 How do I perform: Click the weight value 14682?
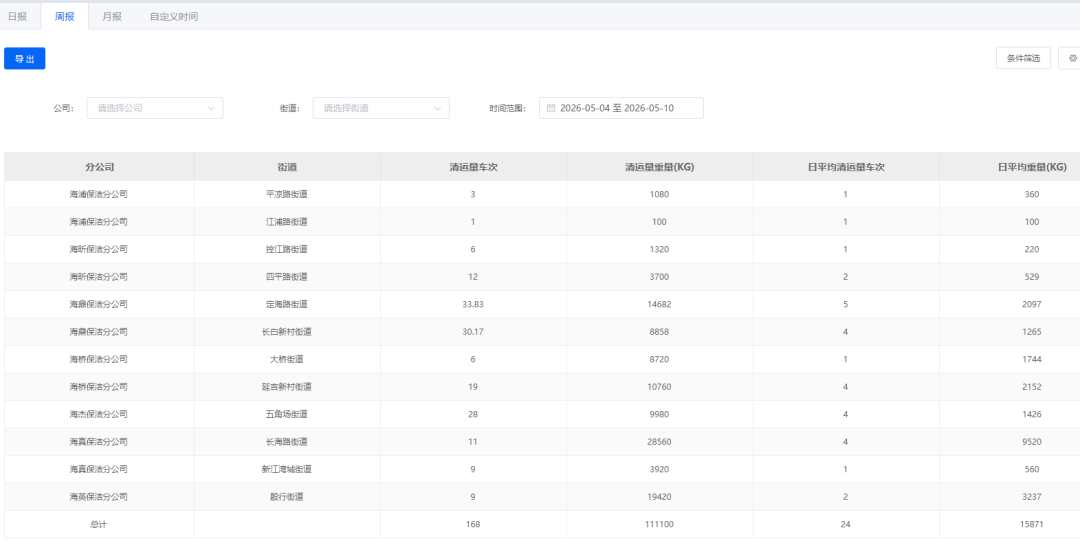click(660, 304)
